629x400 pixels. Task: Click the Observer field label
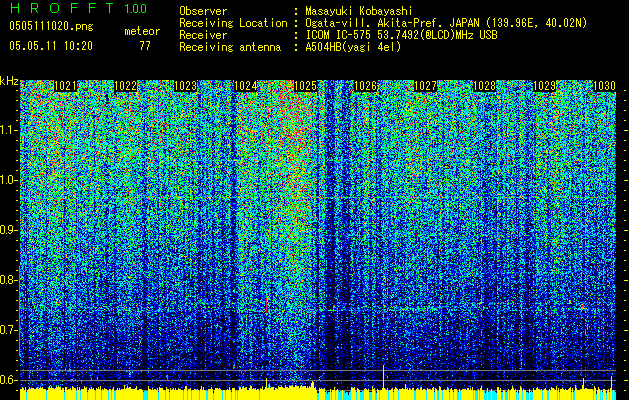pyautogui.click(x=203, y=11)
